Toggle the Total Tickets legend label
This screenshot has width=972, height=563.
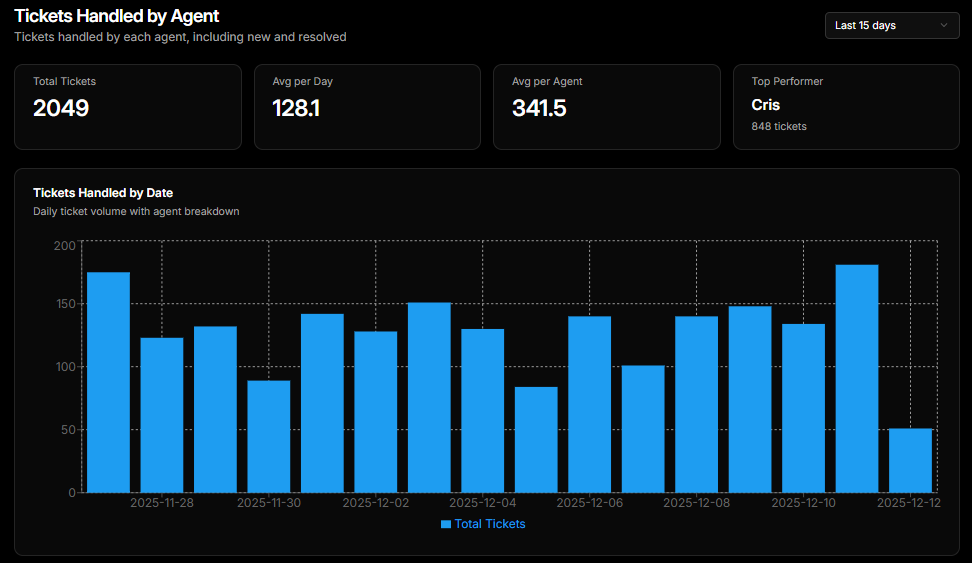coord(489,524)
